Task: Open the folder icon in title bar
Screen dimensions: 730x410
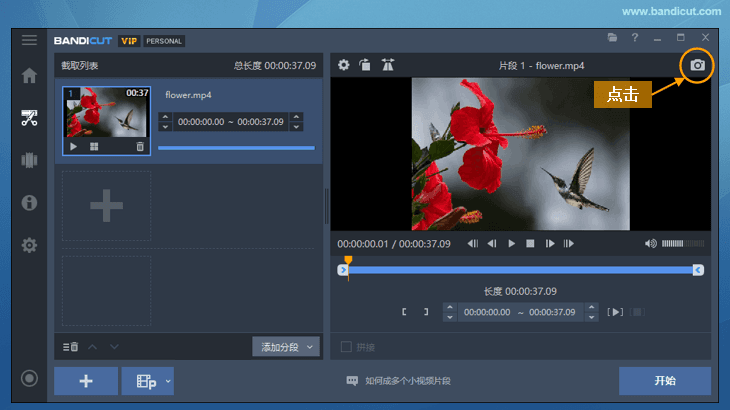Action: click(x=612, y=38)
